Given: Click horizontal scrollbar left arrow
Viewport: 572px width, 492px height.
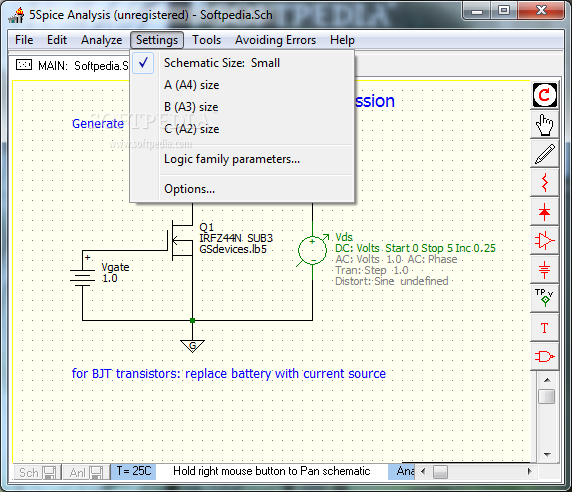Looking at the screenshot, I should coord(423,471).
